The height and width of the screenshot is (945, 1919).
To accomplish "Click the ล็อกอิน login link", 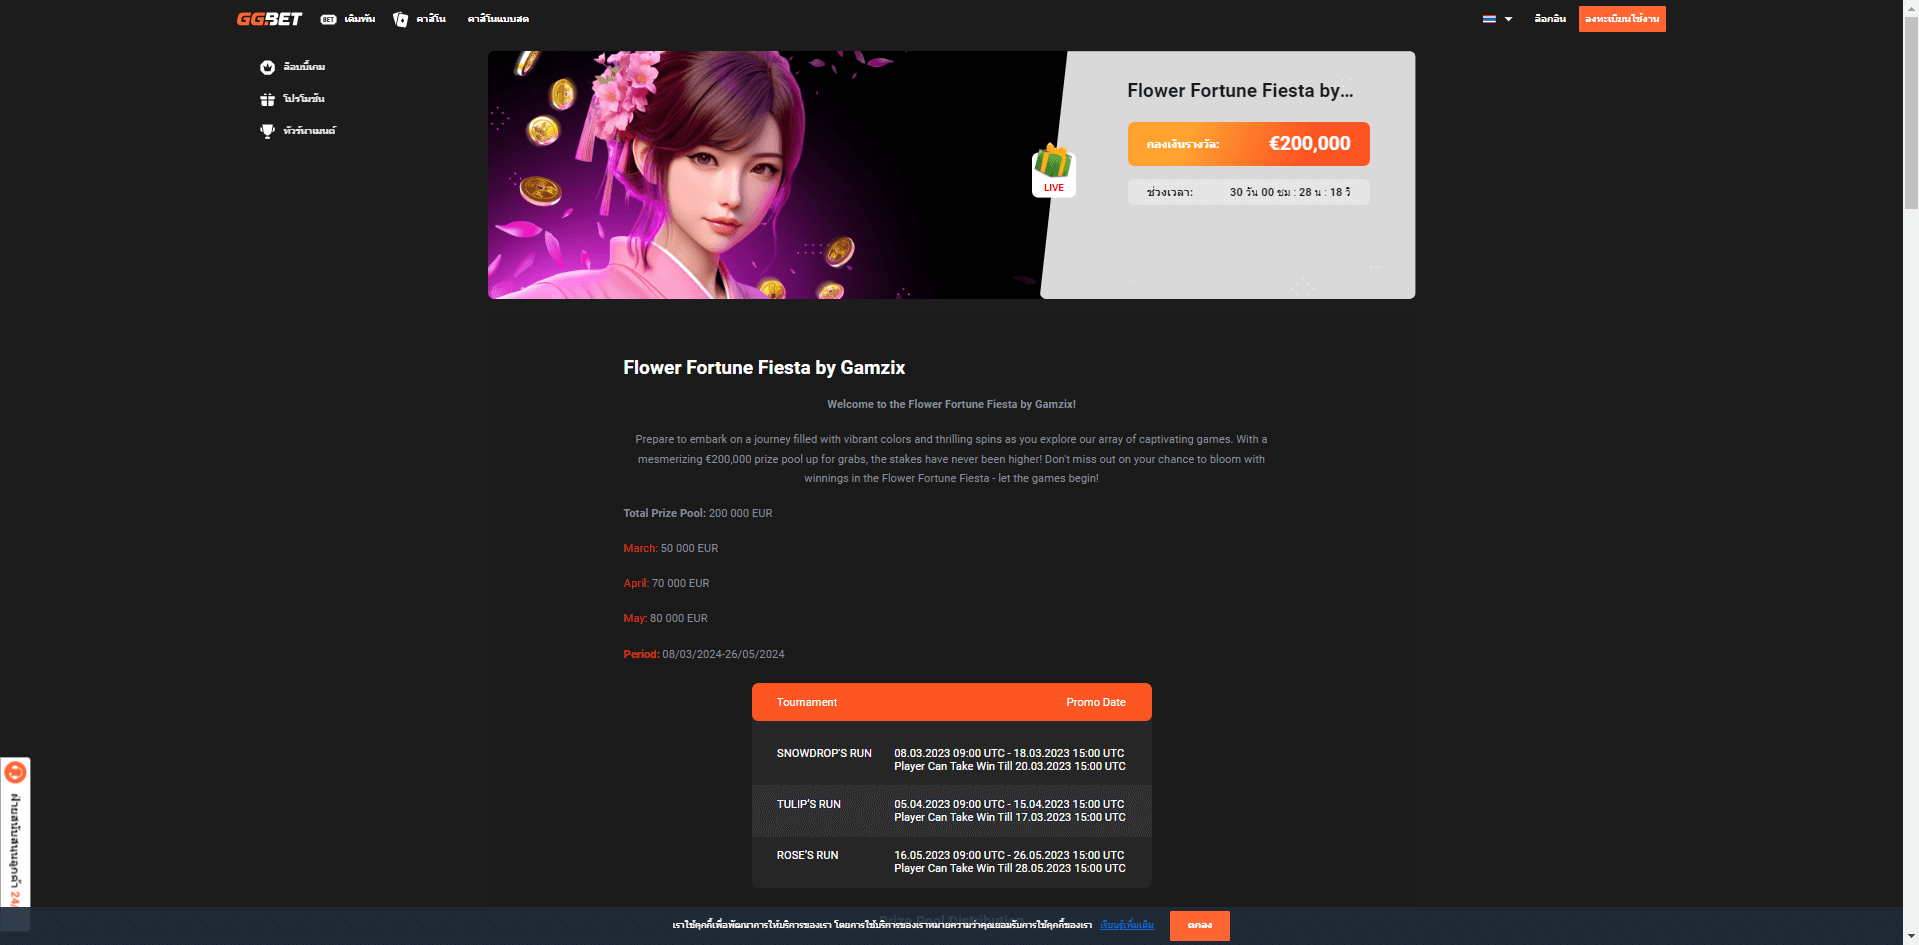I will (1550, 19).
